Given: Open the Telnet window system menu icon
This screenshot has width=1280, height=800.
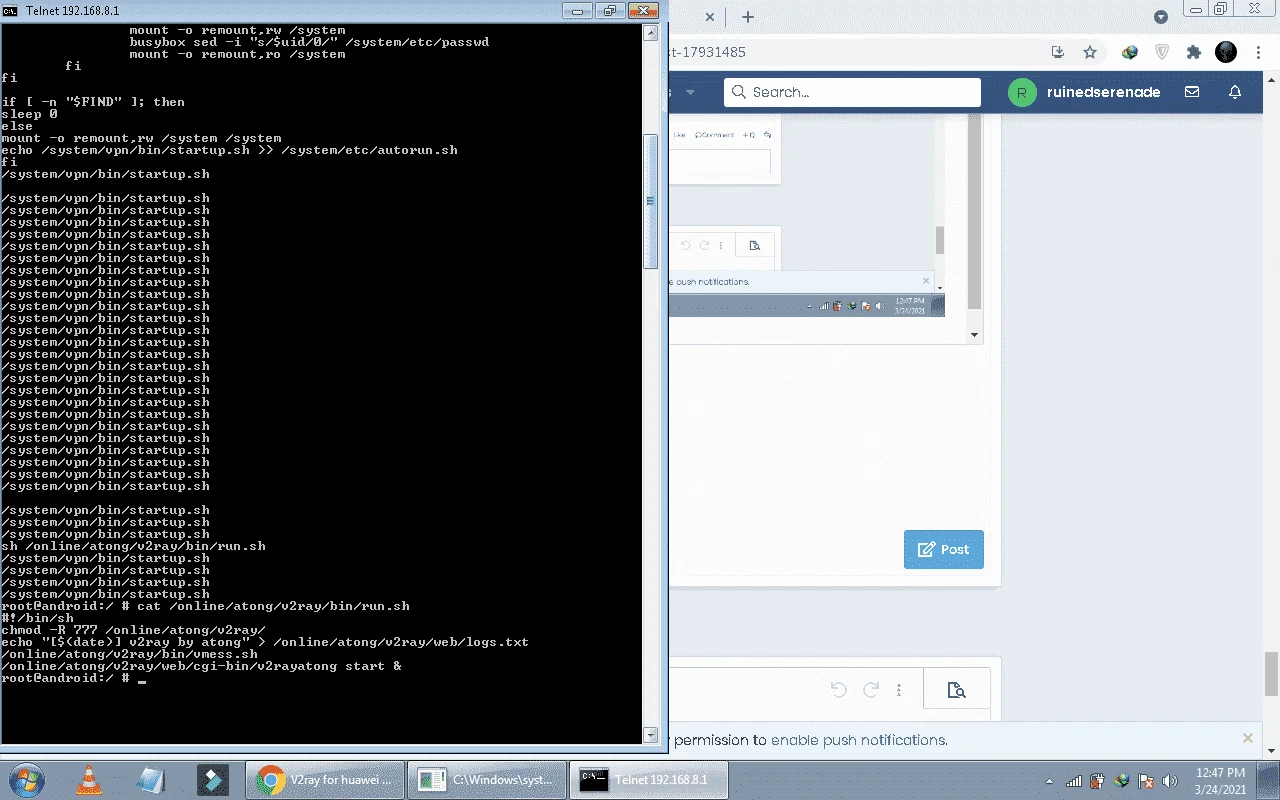Looking at the screenshot, I should point(10,11).
